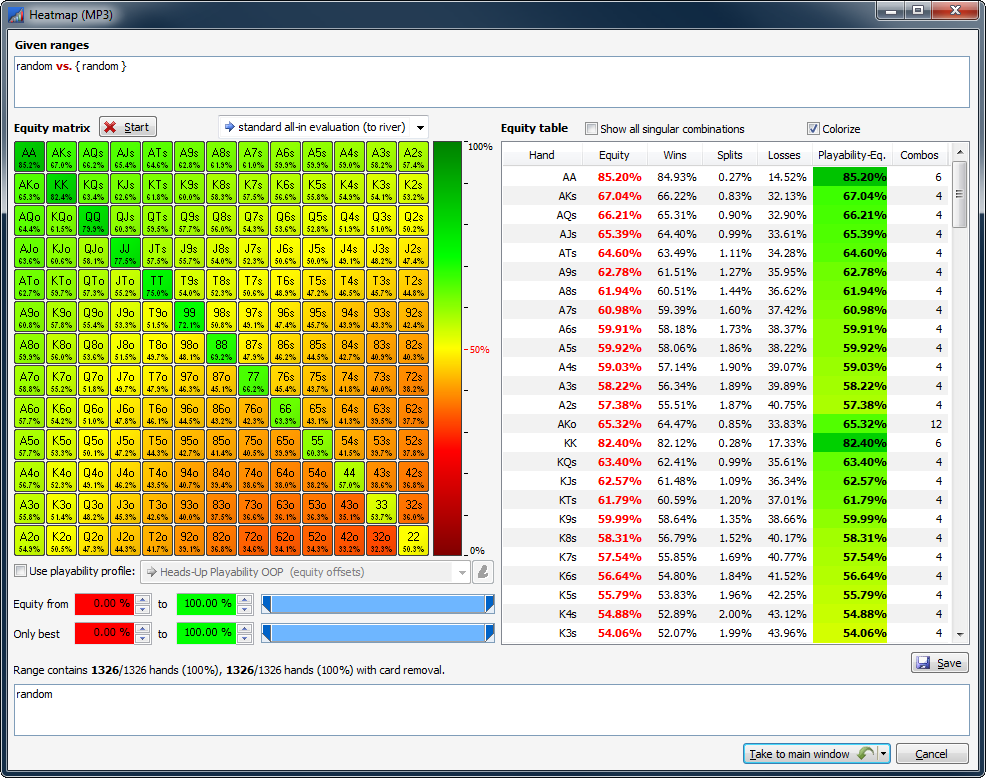Viewport: 986px width, 778px height.
Task: Select the AKo cell in equity matrix
Action: (x=30, y=189)
